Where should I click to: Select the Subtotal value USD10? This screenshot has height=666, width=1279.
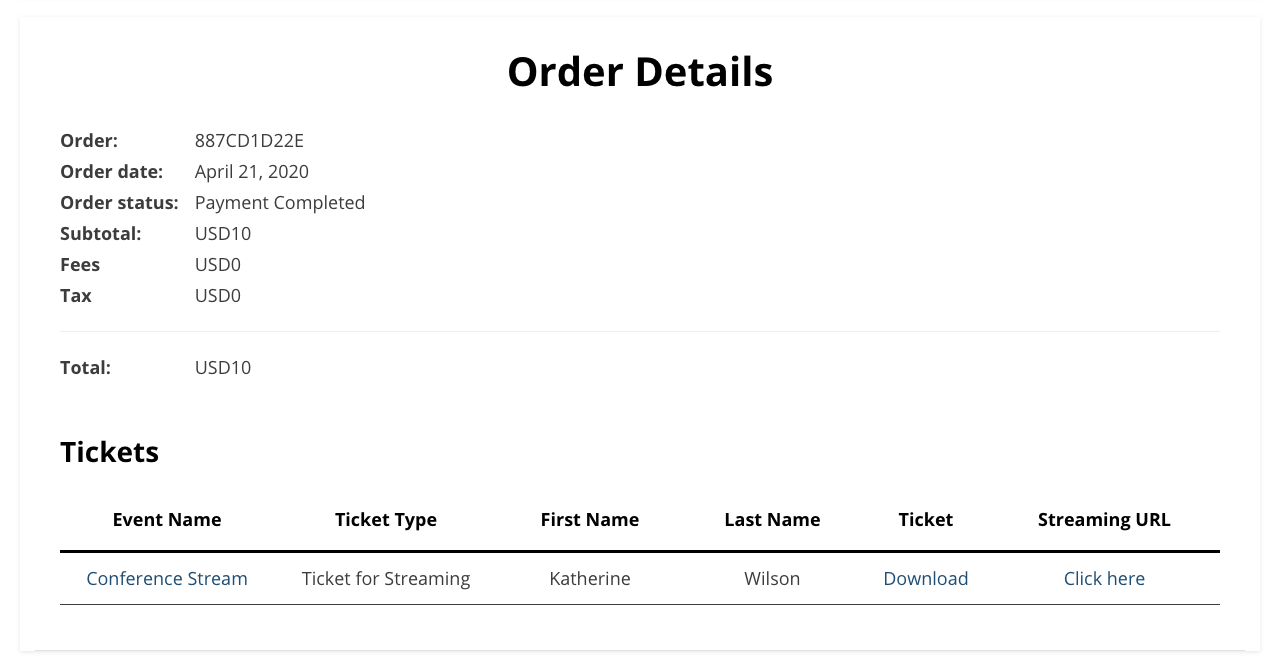[x=222, y=233]
